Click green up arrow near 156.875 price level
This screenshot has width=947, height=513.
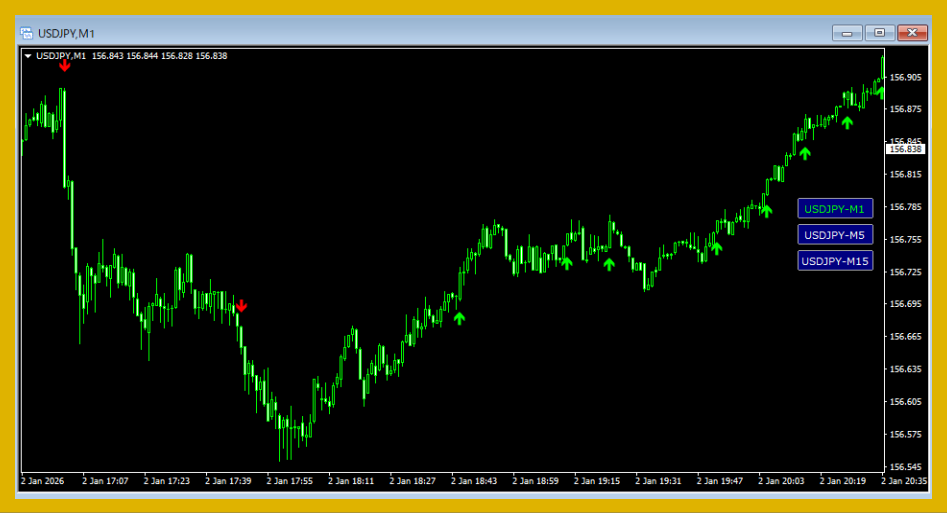tap(847, 122)
